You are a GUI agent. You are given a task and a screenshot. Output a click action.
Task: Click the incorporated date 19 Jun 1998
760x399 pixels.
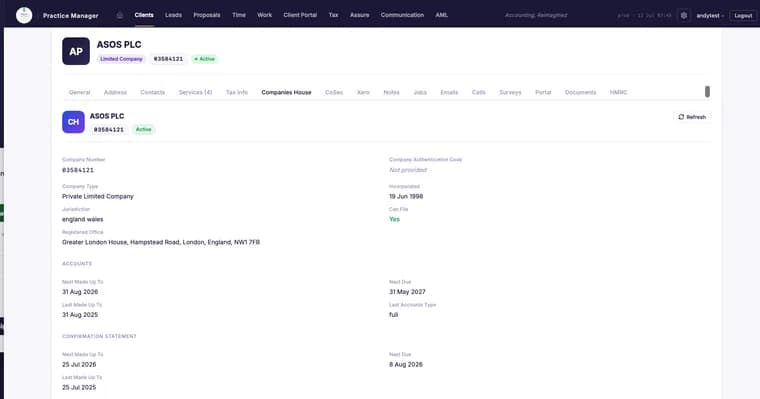coord(406,196)
